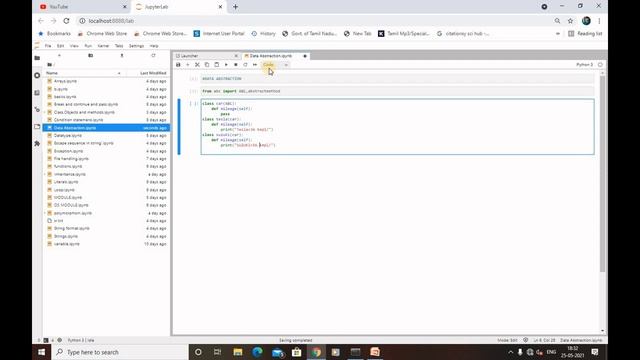Image resolution: width=640 pixels, height=360 pixels.
Task: Open Running Terminals and Kernels sidebar icon
Action: point(37,76)
